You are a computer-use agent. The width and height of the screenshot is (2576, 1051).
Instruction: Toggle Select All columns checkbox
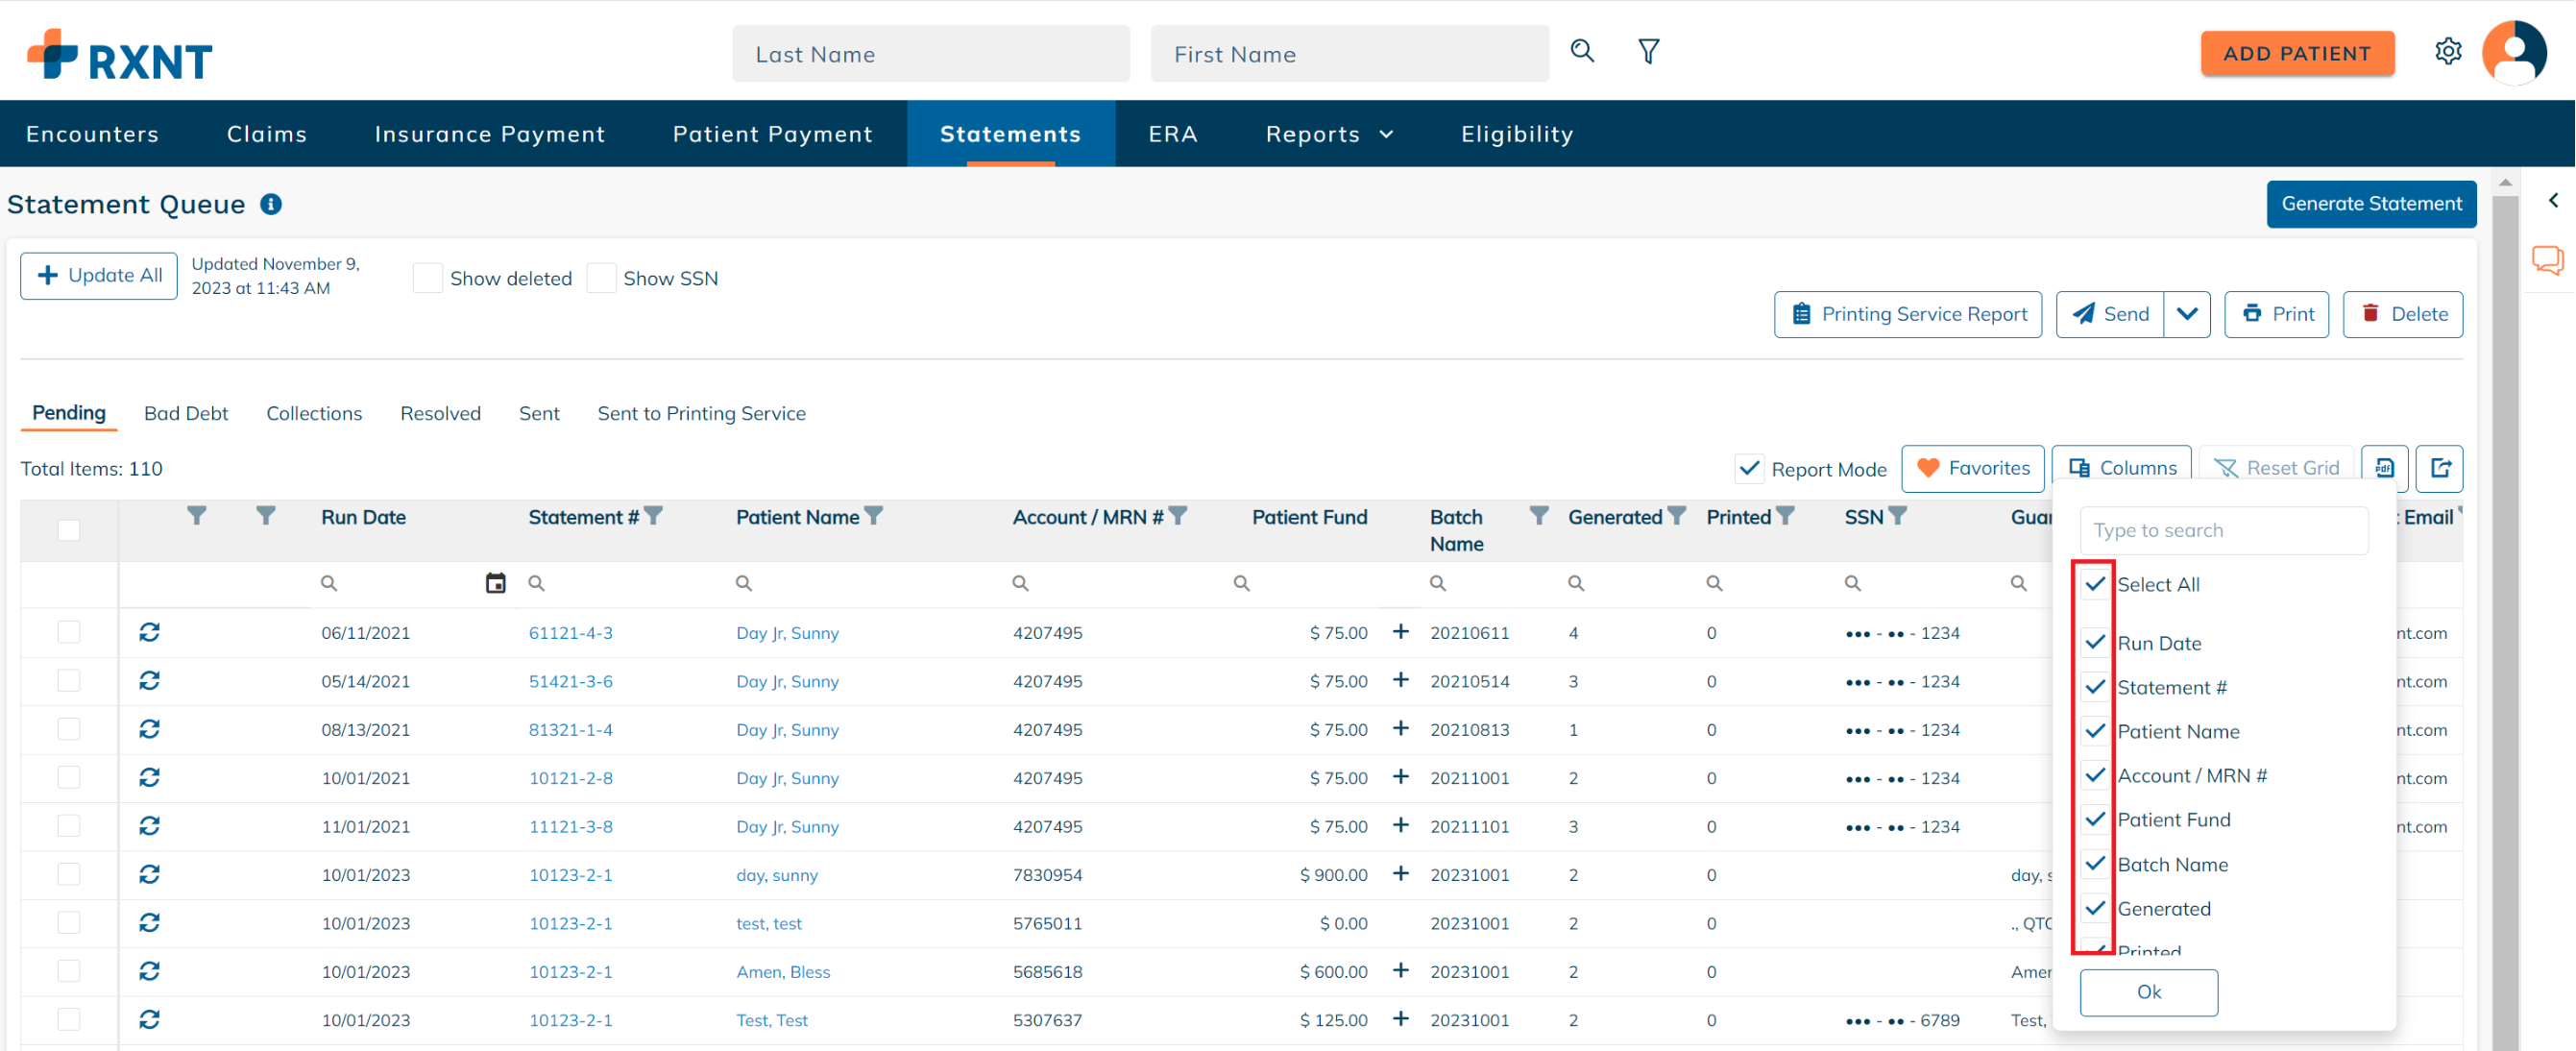tap(2095, 584)
